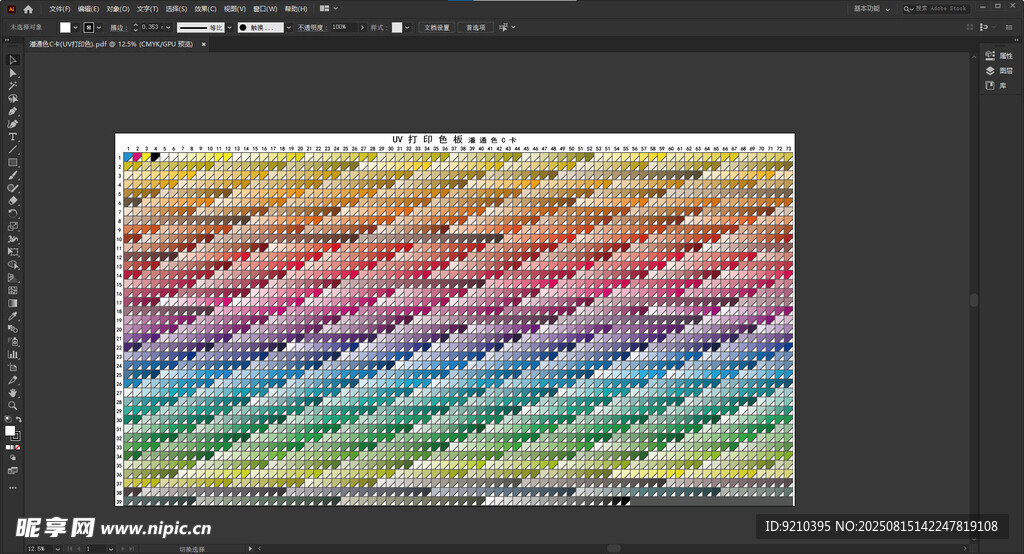Open the 效果(C) menu

click(205, 9)
